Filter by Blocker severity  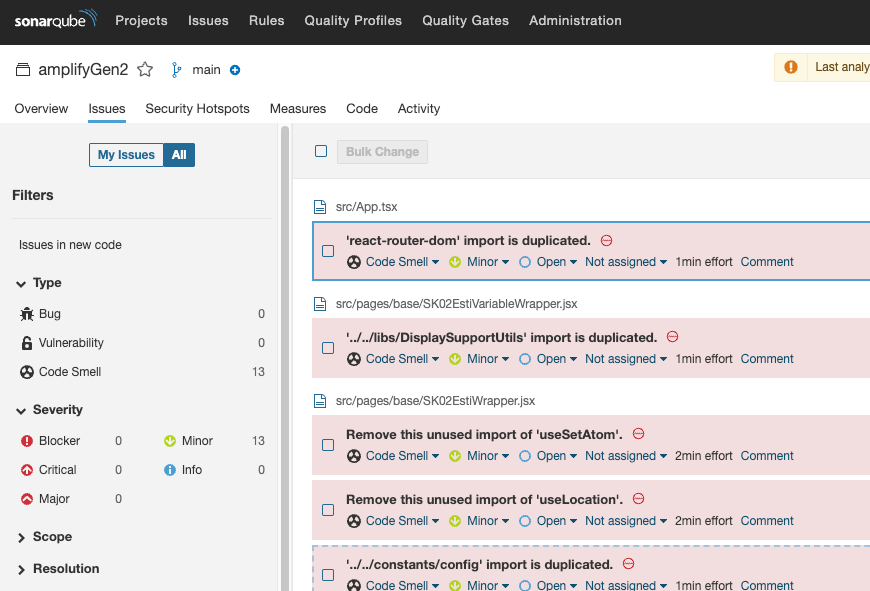click(x=70, y=441)
